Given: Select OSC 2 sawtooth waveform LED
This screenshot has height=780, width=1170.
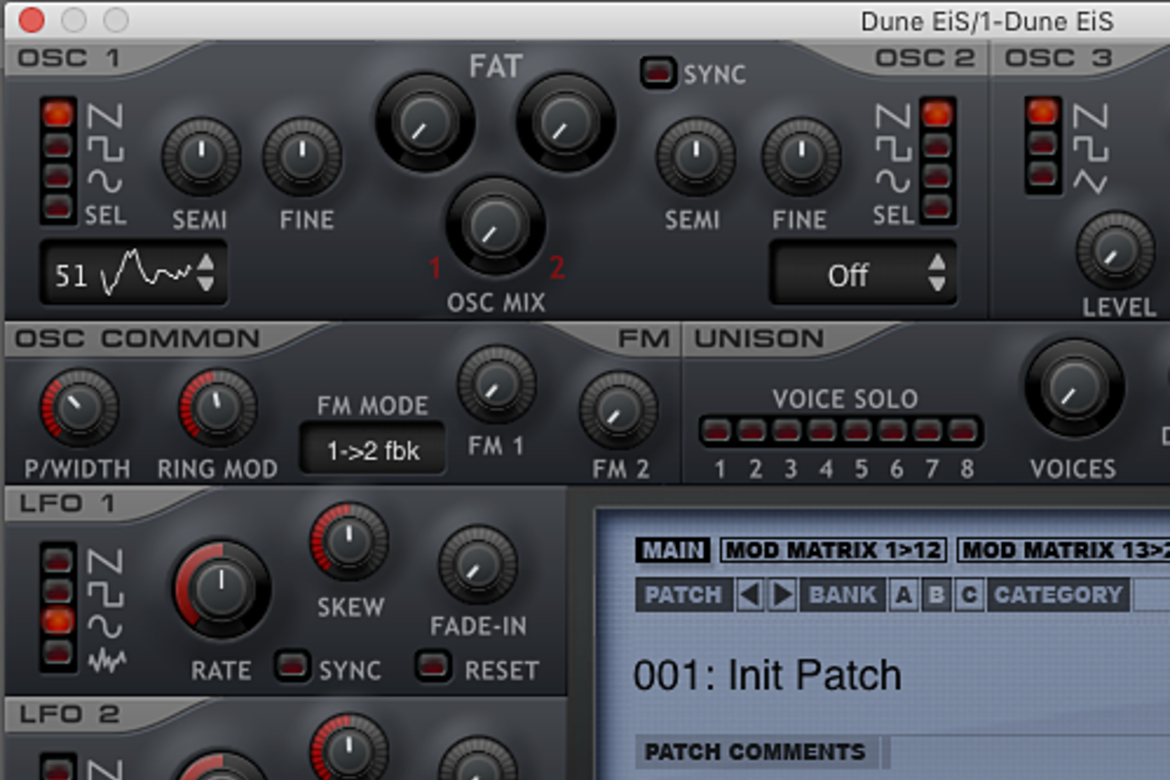Looking at the screenshot, I should (x=937, y=113).
